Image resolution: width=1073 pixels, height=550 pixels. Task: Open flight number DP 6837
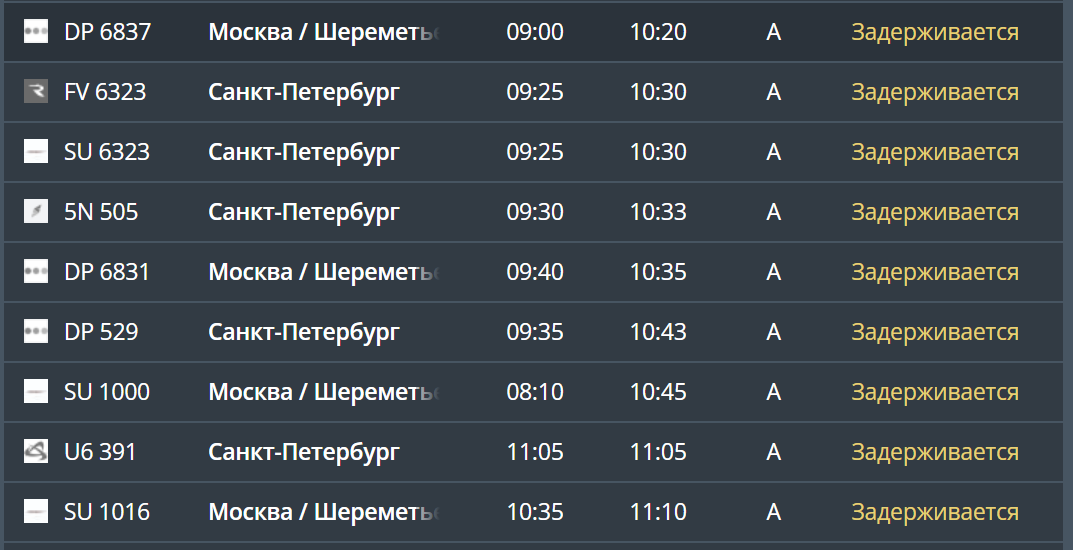pyautogui.click(x=107, y=32)
